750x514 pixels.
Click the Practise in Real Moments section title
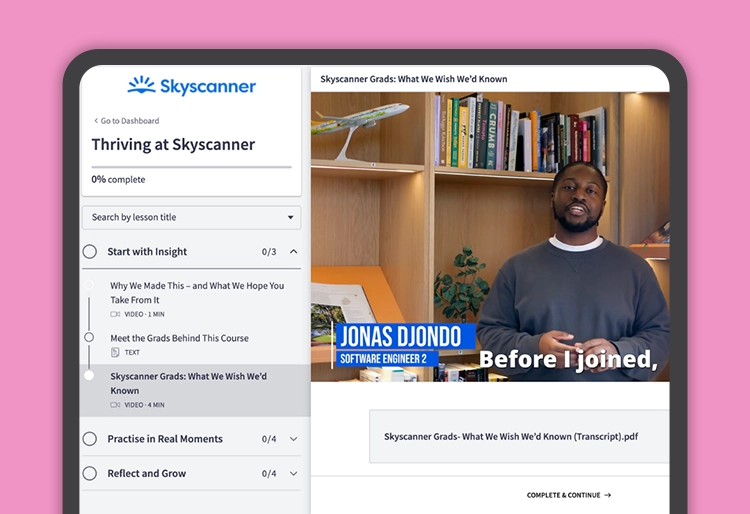[165, 439]
